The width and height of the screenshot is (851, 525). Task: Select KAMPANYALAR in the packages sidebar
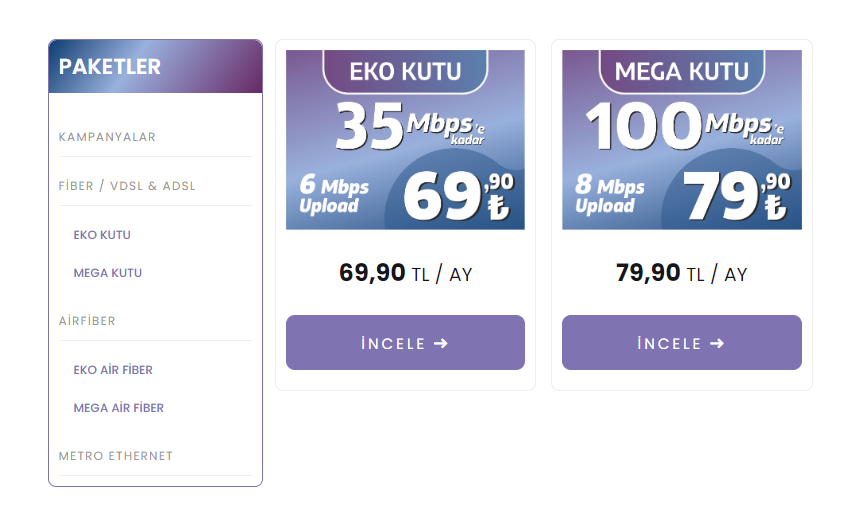[x=107, y=137]
